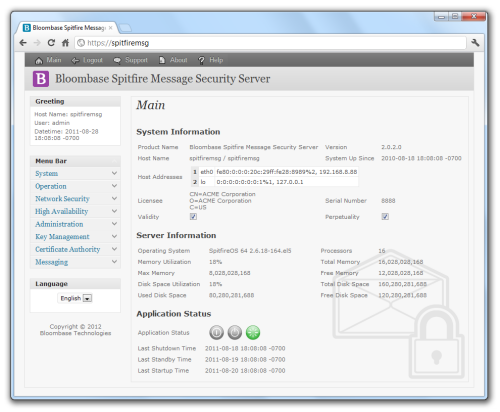The width and height of the screenshot is (500, 412).
Task: Click the Last Startup Time value
Action: click(x=245, y=371)
